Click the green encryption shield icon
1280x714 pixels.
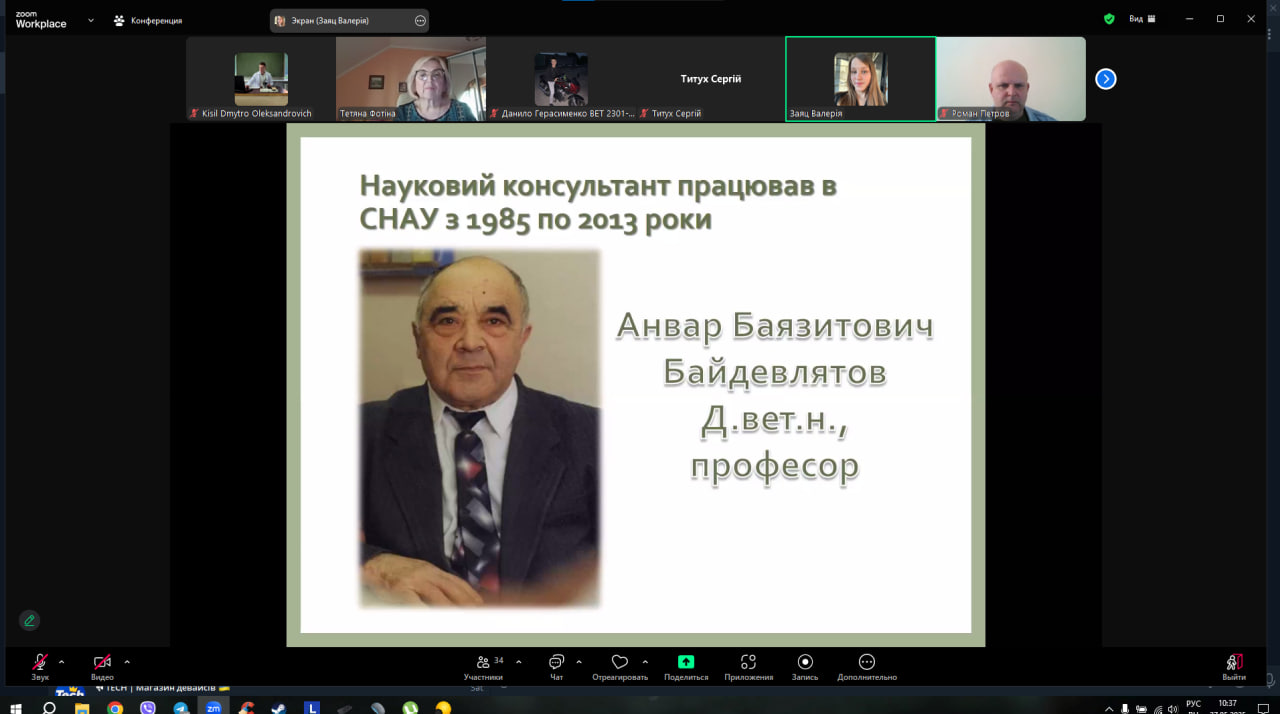click(1109, 18)
